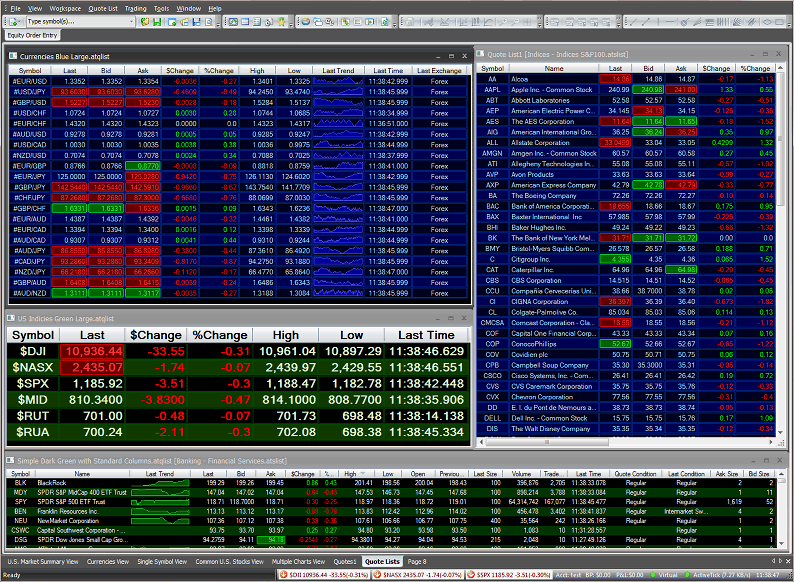Sort Currencies list by %Change column
The width and height of the screenshot is (794, 582).
click(219, 71)
